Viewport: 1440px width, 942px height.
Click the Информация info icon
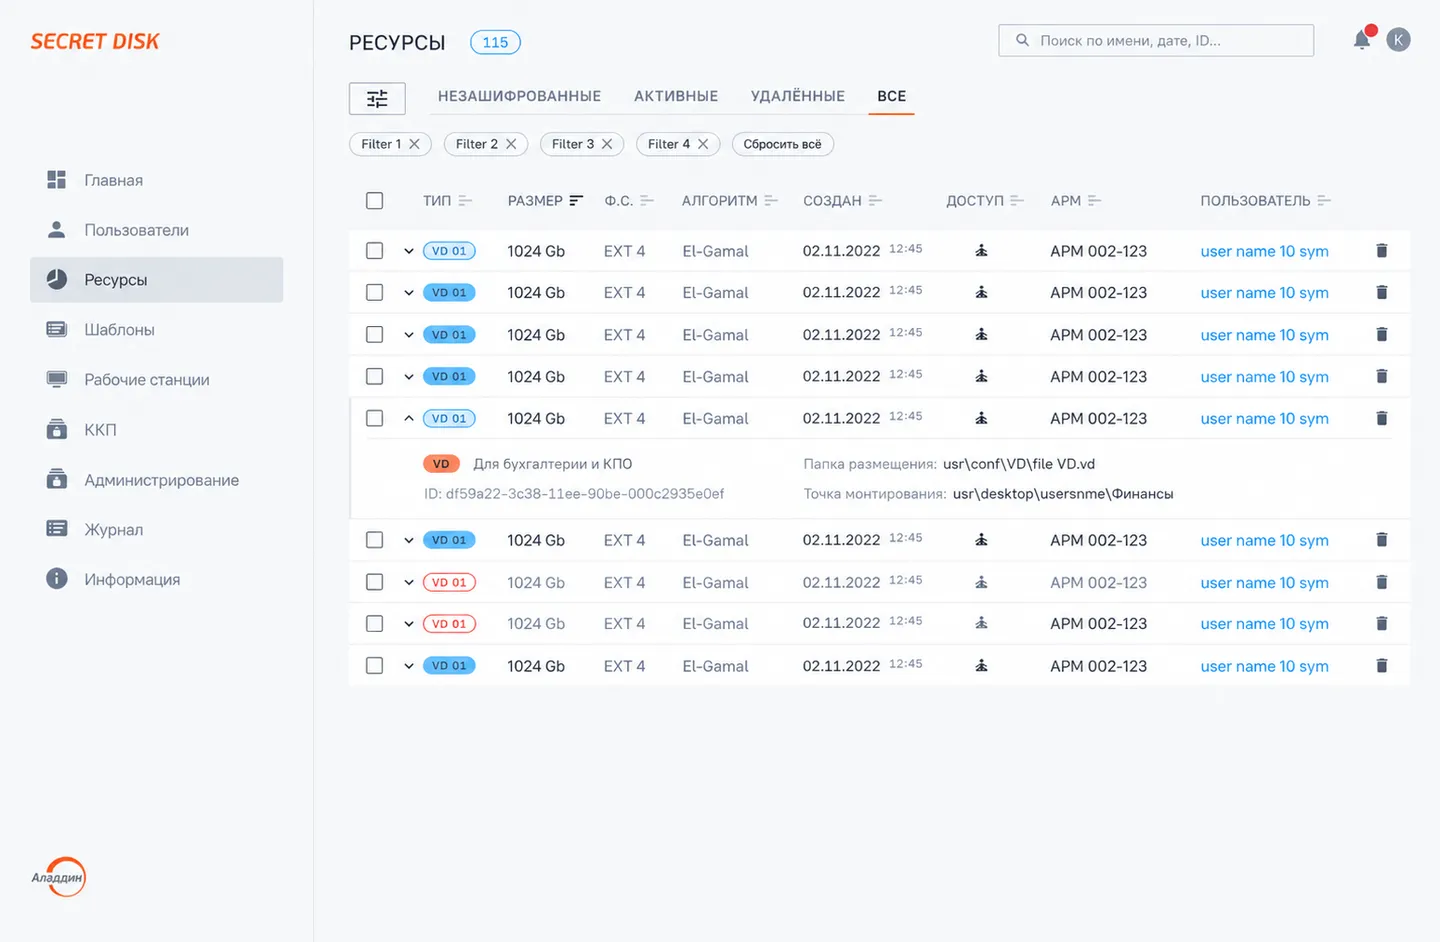(x=57, y=579)
